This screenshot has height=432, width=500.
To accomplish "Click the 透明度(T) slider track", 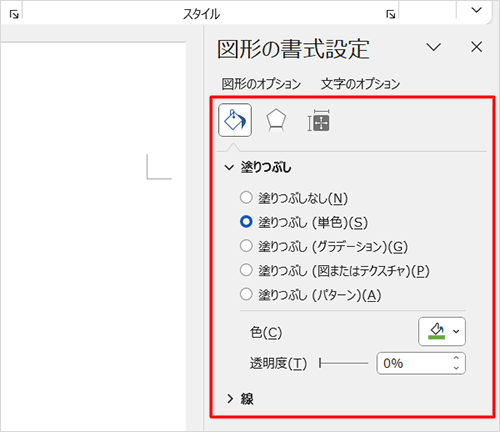I will pyautogui.click(x=344, y=363).
